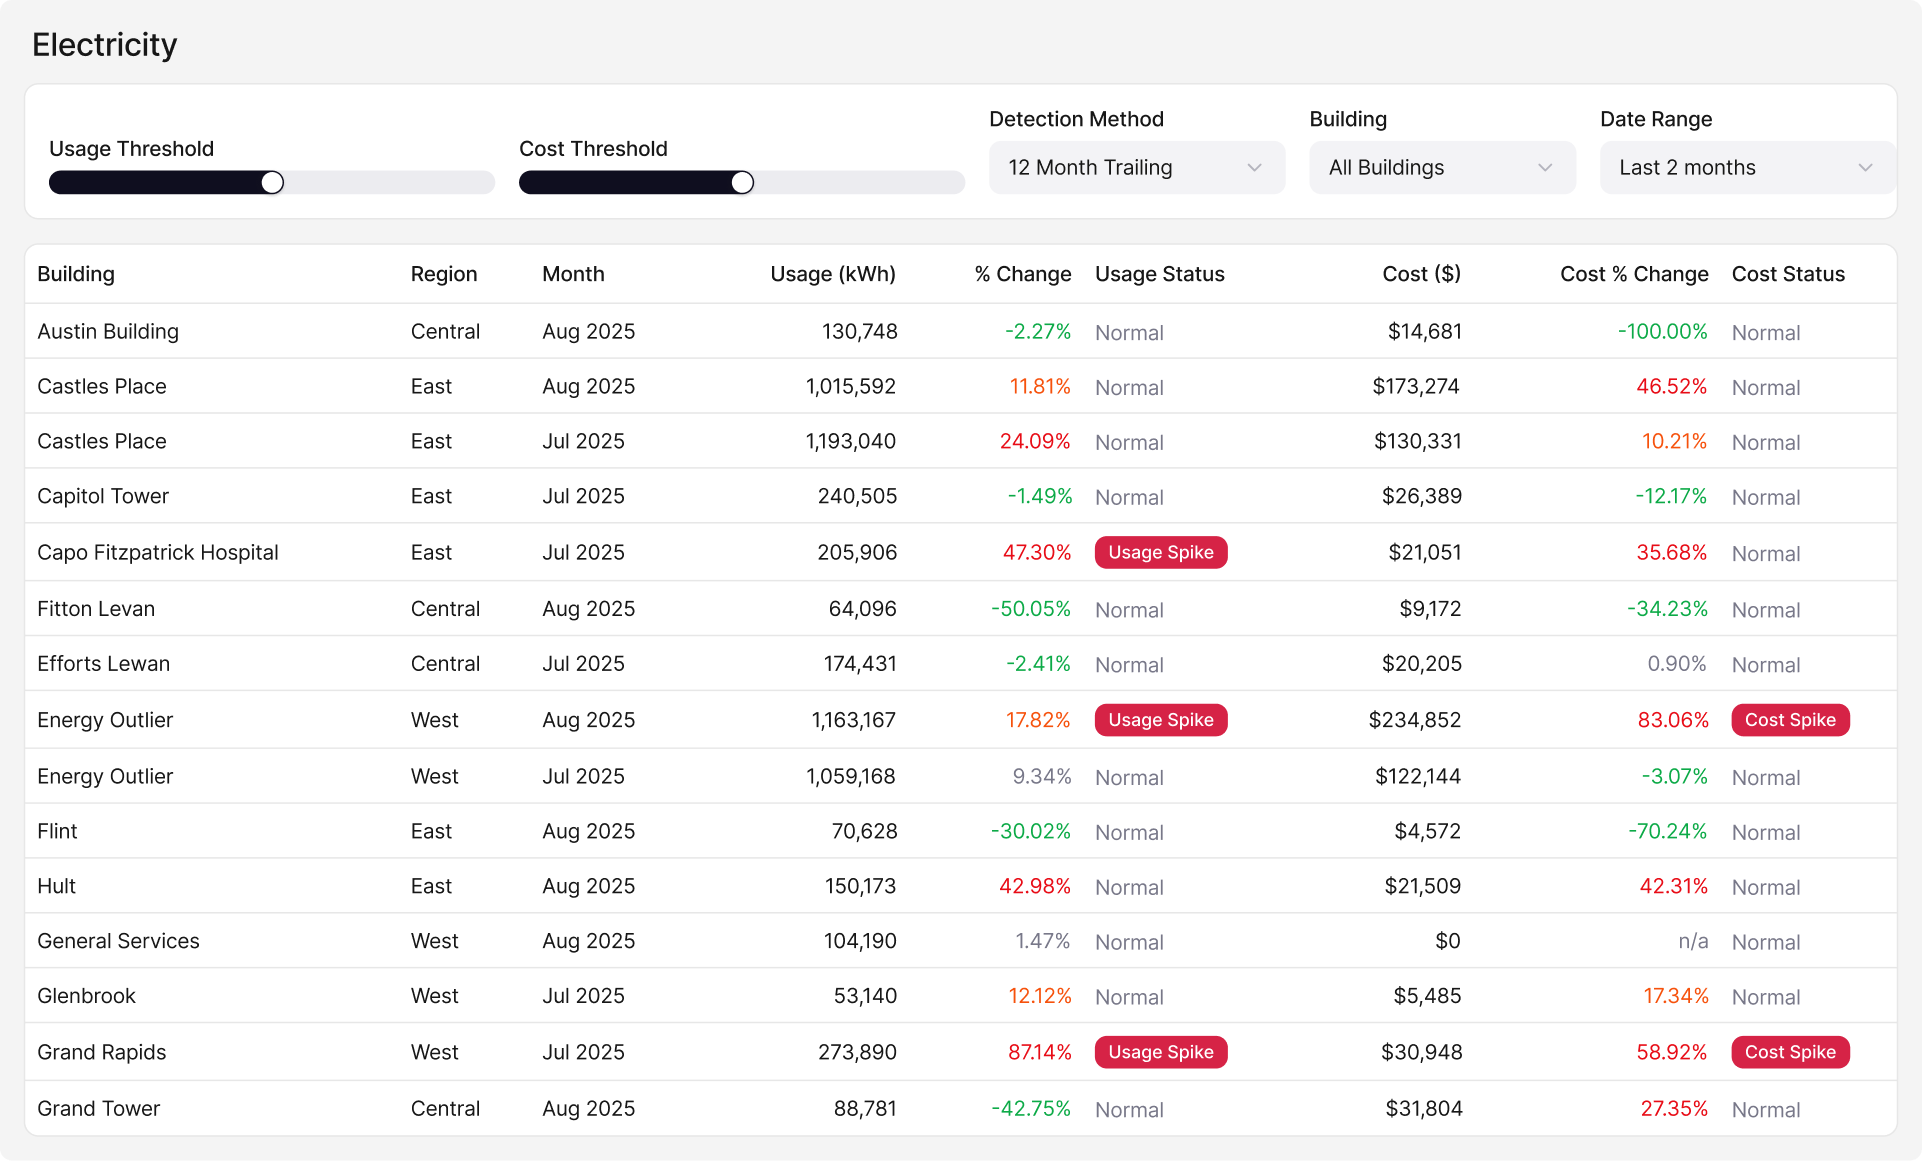
Task: Expand the Building filter dropdown
Action: pyautogui.click(x=1441, y=168)
